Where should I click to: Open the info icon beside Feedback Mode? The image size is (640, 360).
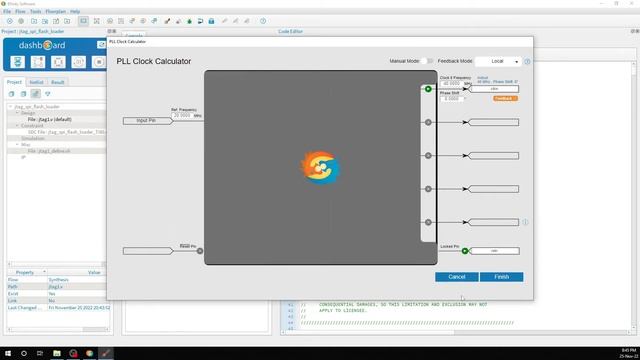(527, 61)
